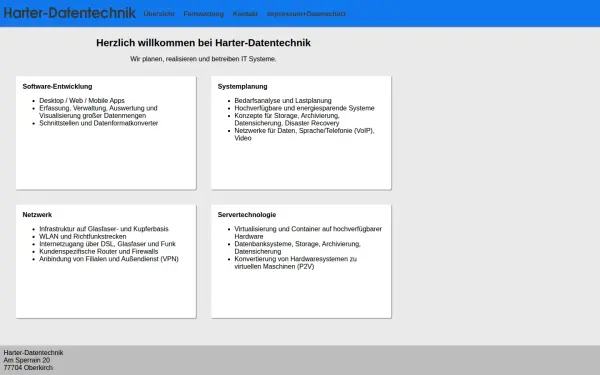Click Virtualisierung und Container list entry
Viewport: 600px width, 375px height.
click(308, 233)
